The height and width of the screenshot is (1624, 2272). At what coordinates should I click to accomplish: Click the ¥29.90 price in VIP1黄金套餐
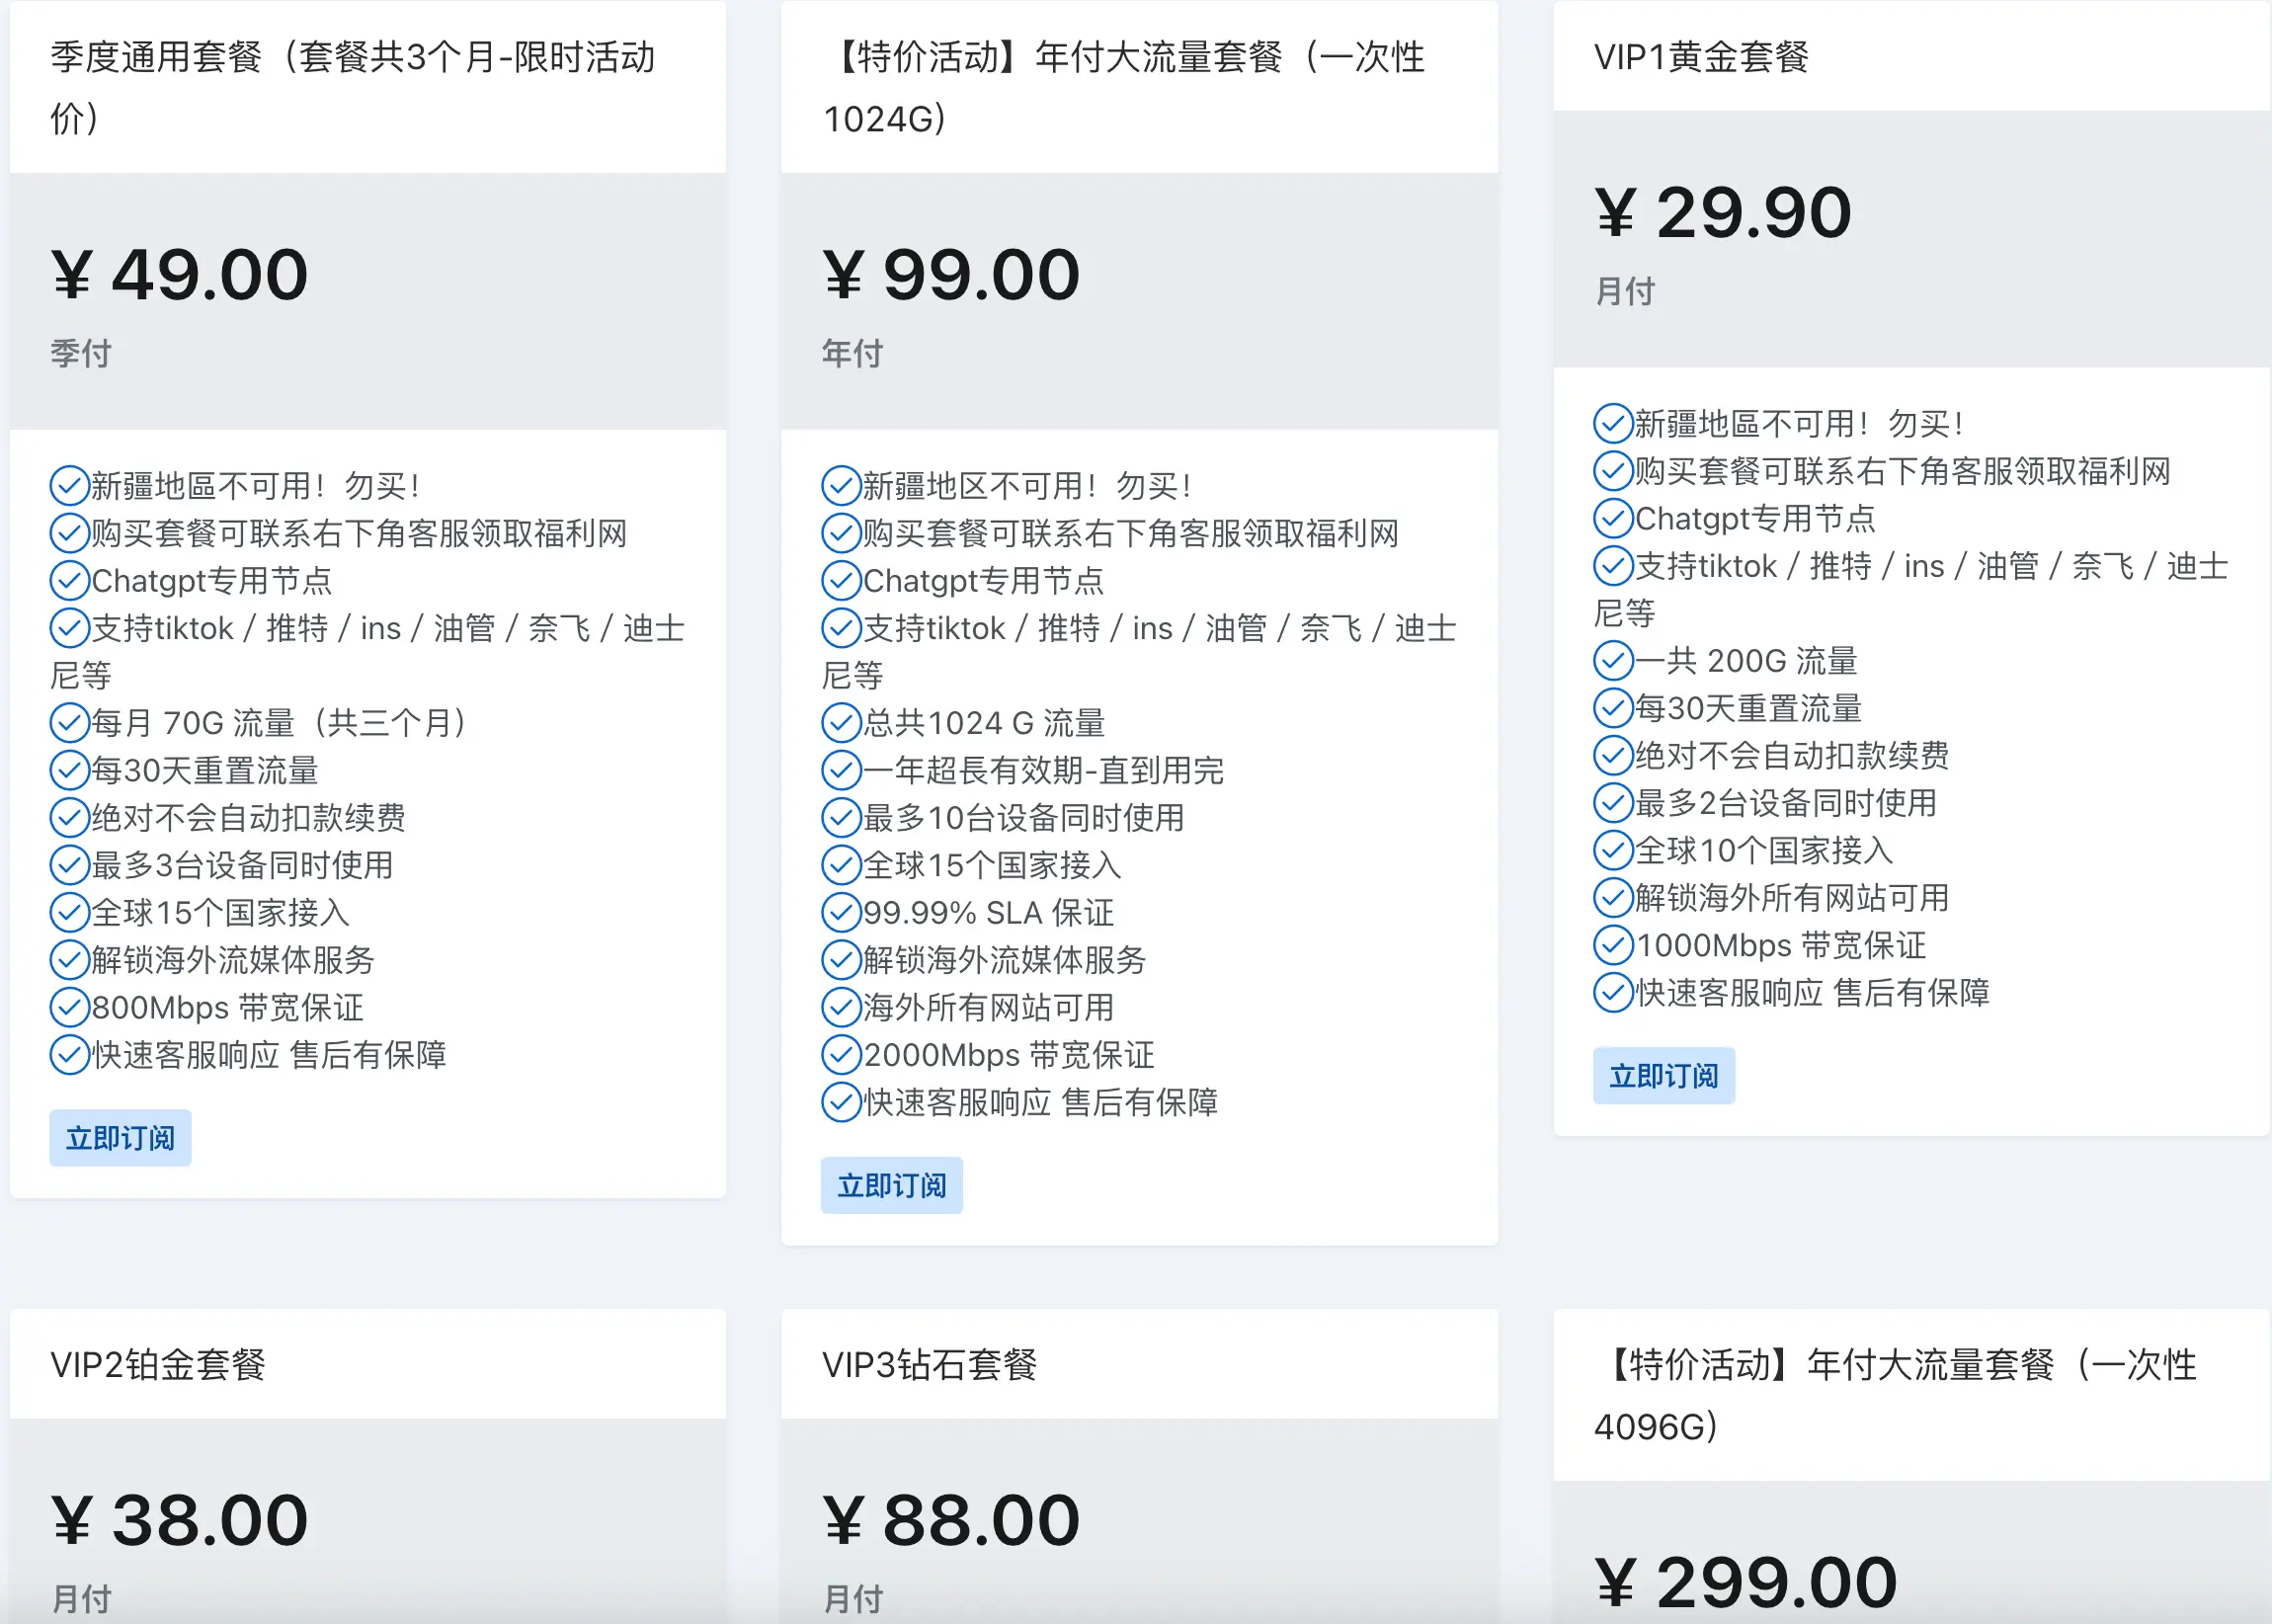[1722, 212]
